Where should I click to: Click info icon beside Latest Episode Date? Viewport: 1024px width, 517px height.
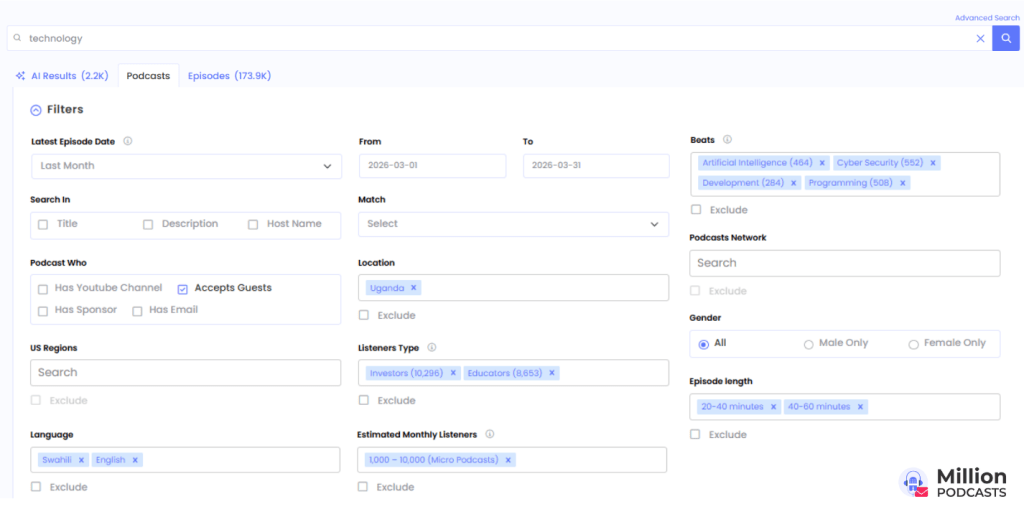point(128,141)
